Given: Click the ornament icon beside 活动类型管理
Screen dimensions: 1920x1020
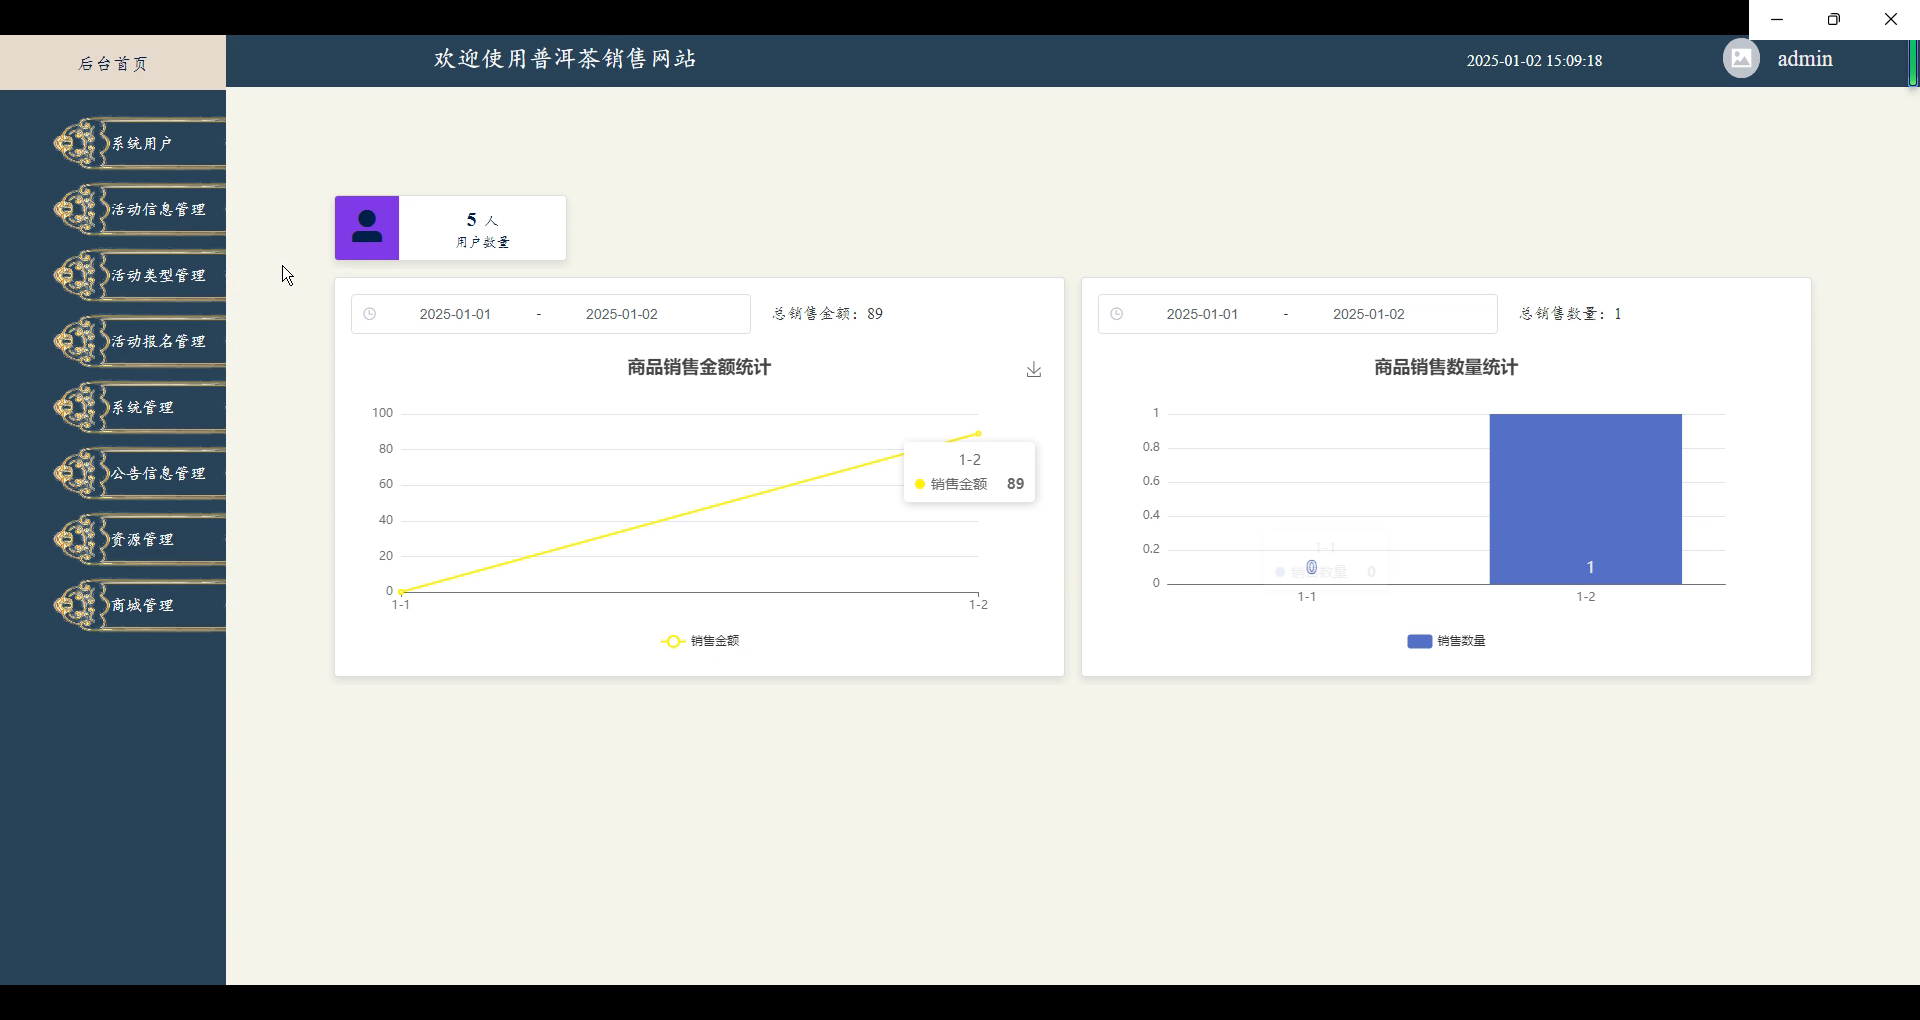Looking at the screenshot, I should coord(80,275).
